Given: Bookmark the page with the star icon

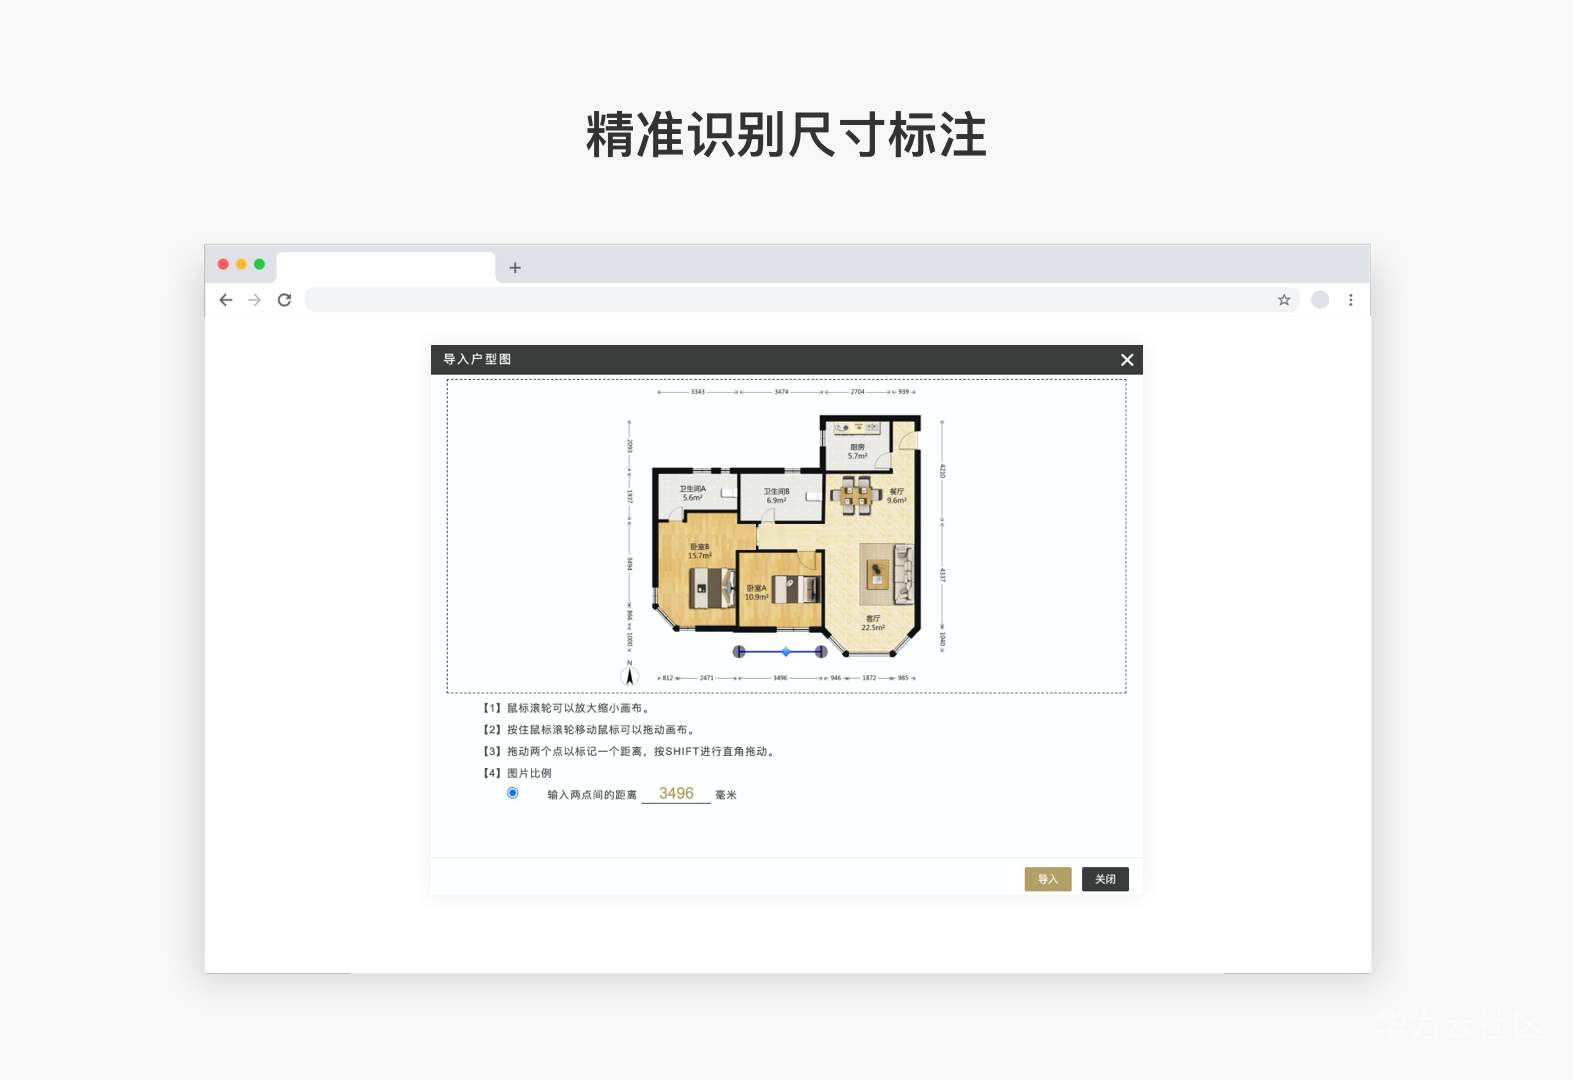Looking at the screenshot, I should (1284, 300).
